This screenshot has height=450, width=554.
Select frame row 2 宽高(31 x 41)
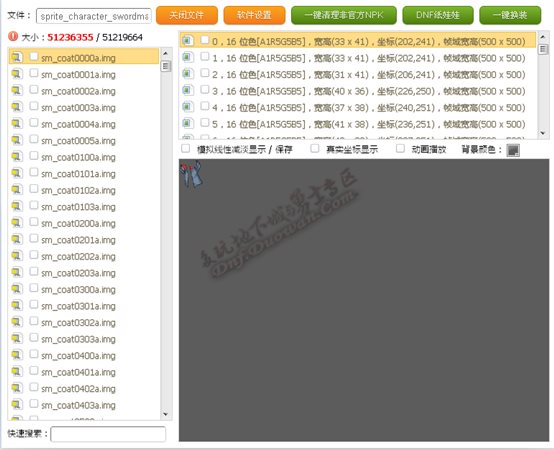358,75
